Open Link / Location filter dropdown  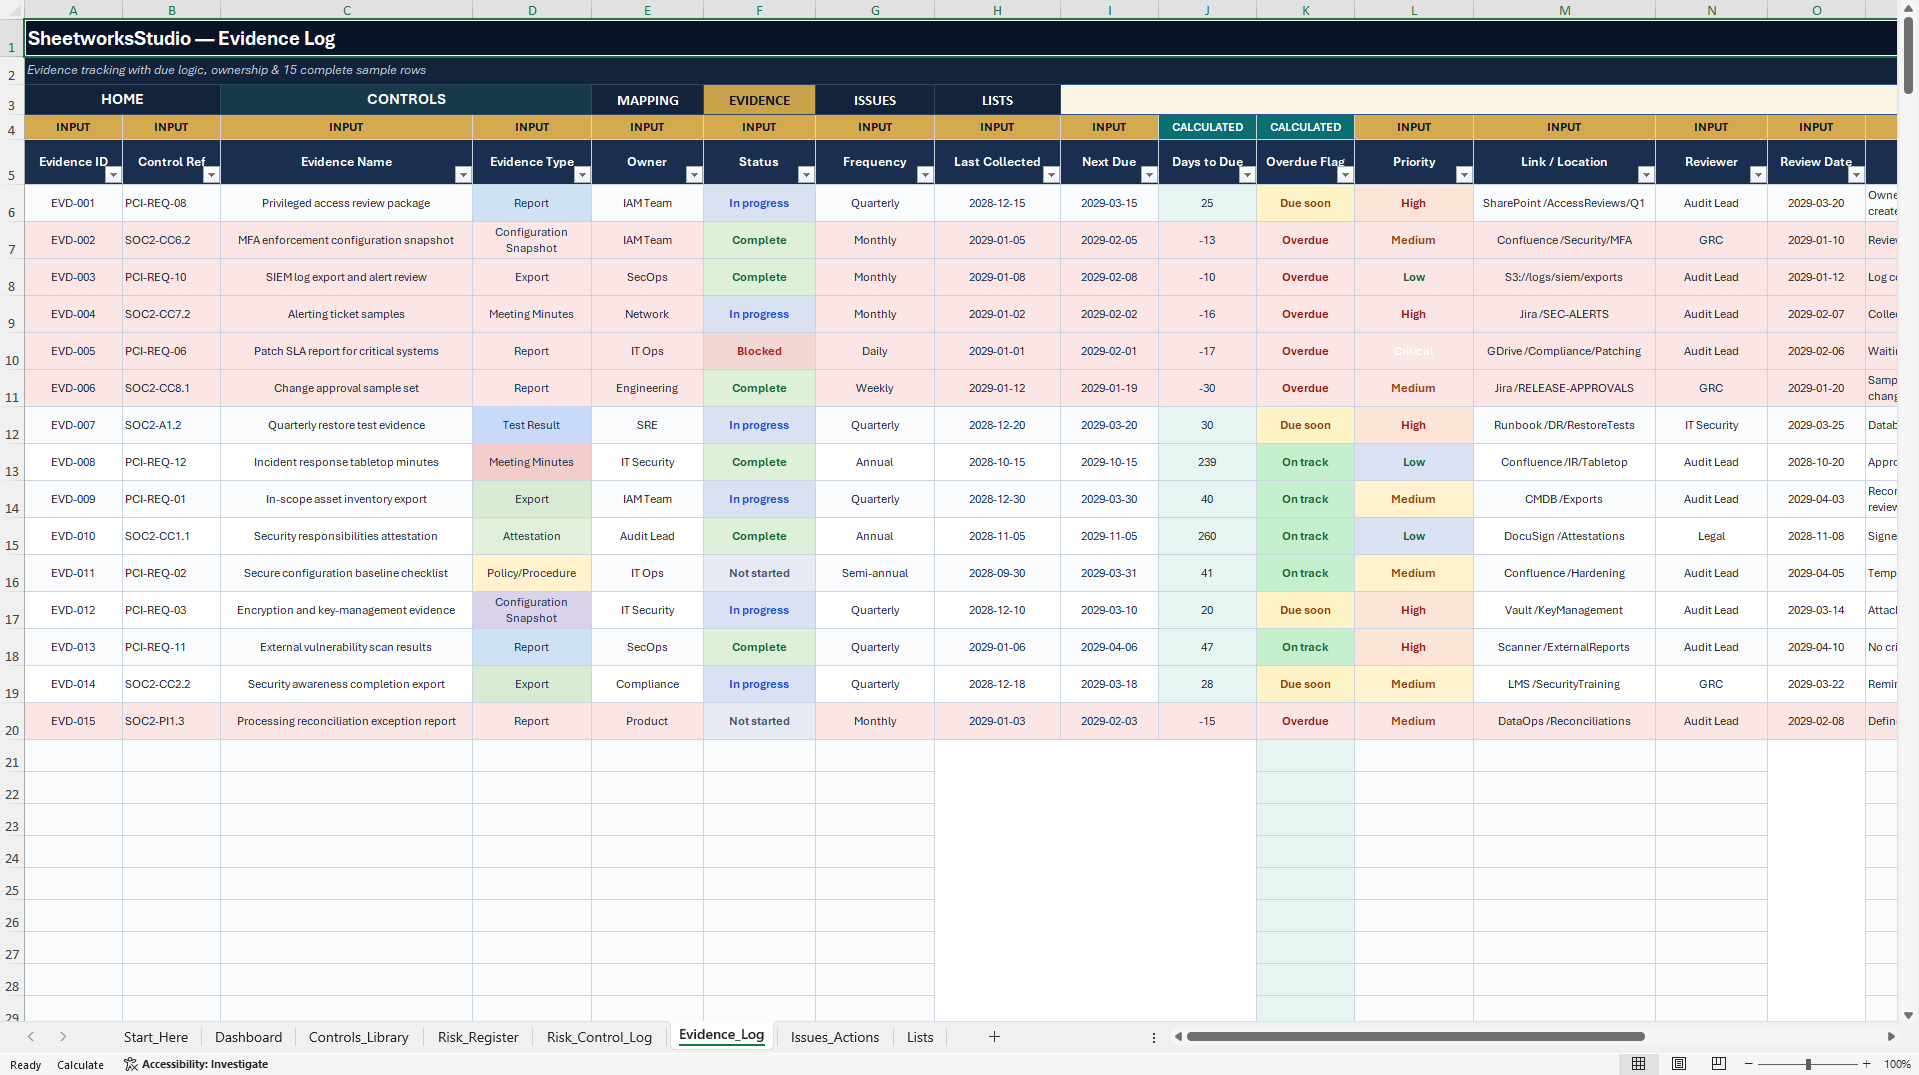[1646, 175]
